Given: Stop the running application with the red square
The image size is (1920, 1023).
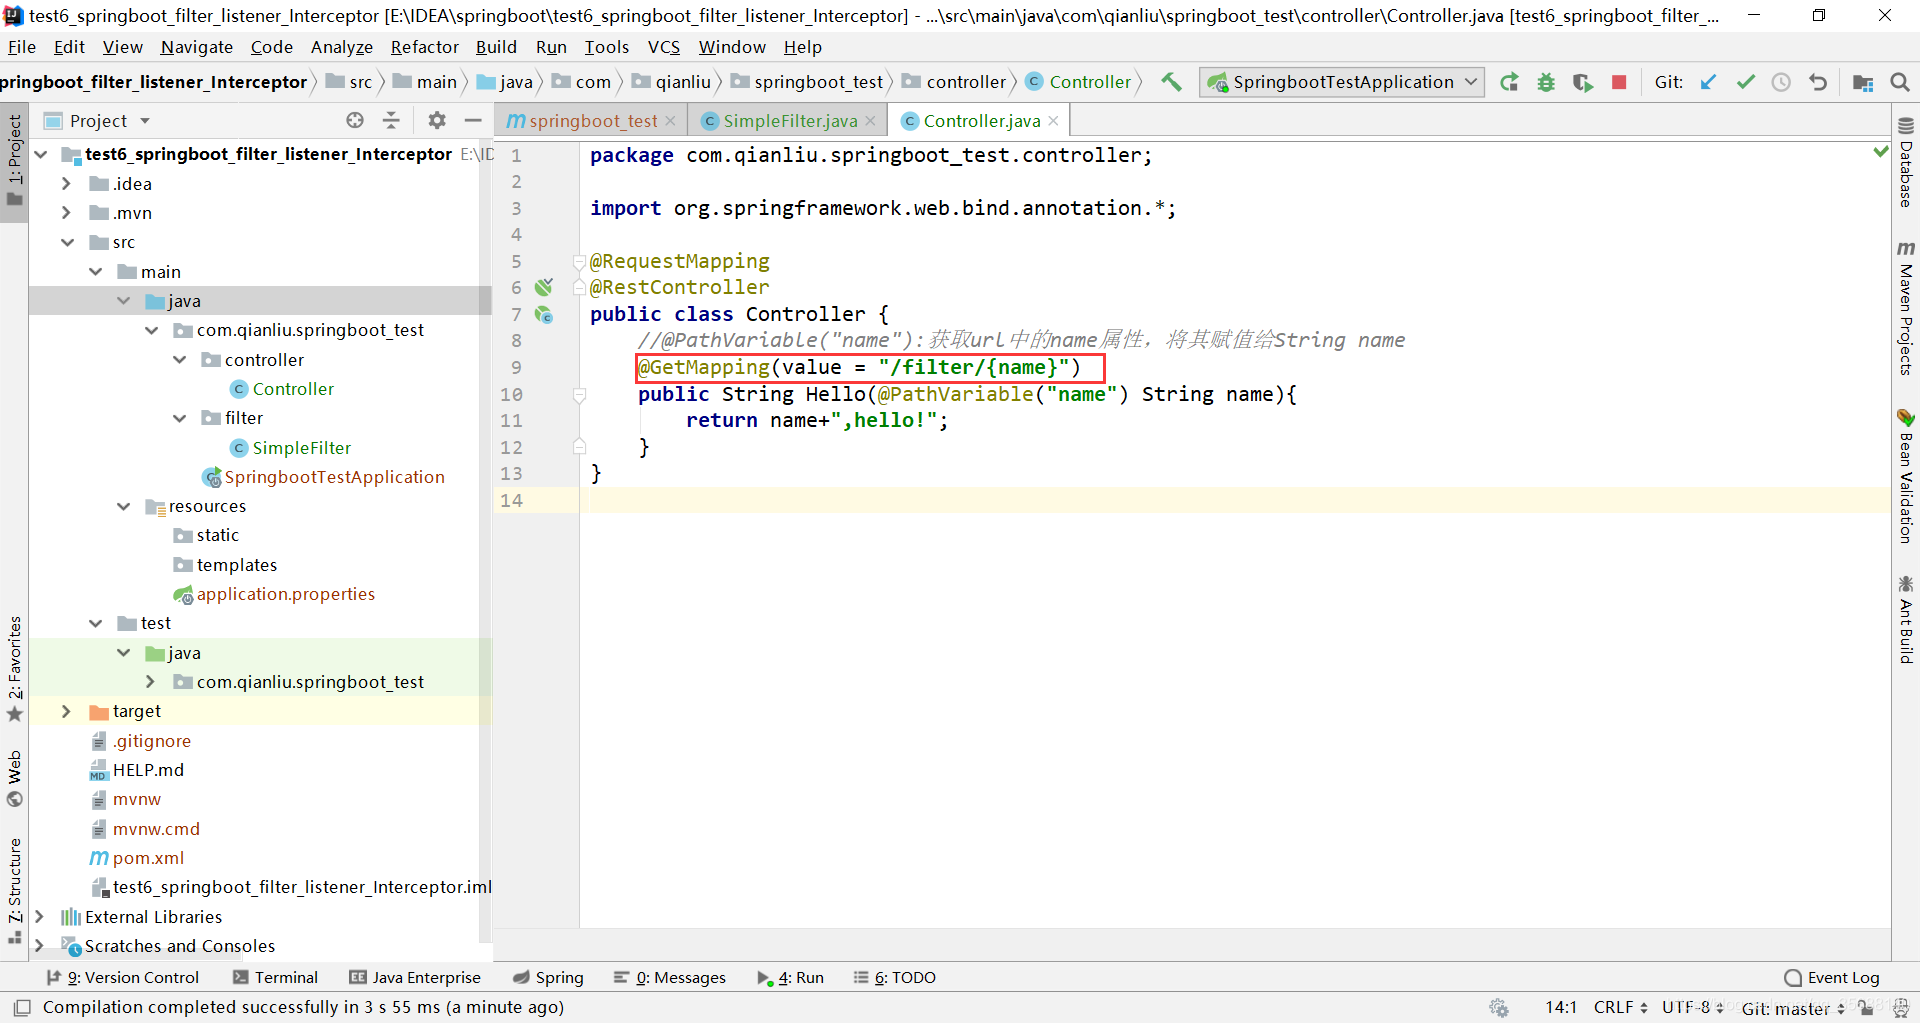Looking at the screenshot, I should click(x=1619, y=82).
